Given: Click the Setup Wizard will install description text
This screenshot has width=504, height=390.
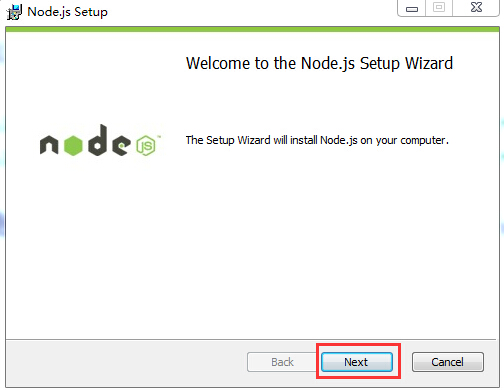Looking at the screenshot, I should click(x=317, y=140).
